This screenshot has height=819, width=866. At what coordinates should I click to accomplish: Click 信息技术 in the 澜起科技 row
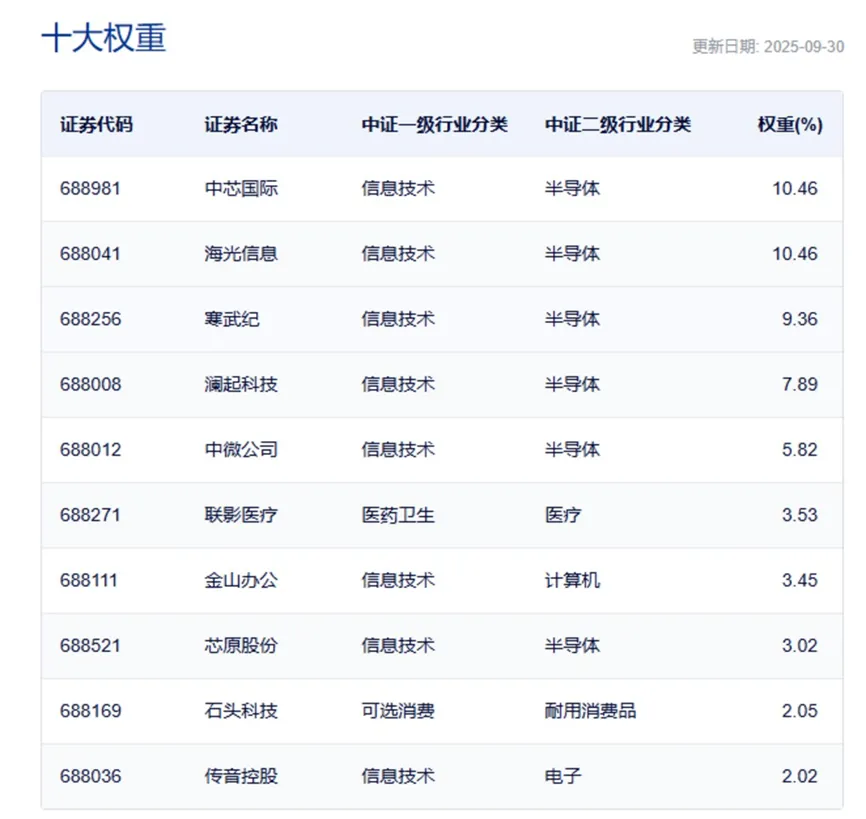point(398,384)
